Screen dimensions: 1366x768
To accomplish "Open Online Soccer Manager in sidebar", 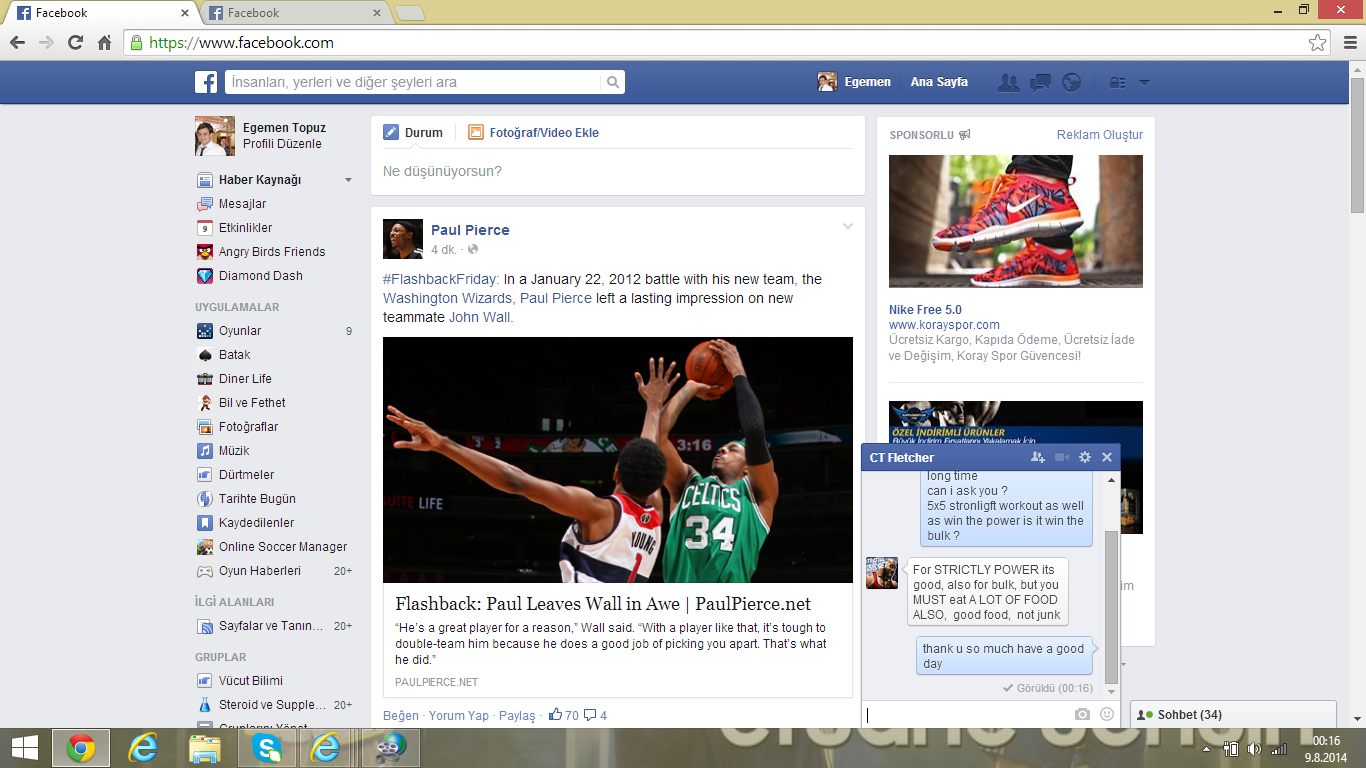I will (x=283, y=547).
